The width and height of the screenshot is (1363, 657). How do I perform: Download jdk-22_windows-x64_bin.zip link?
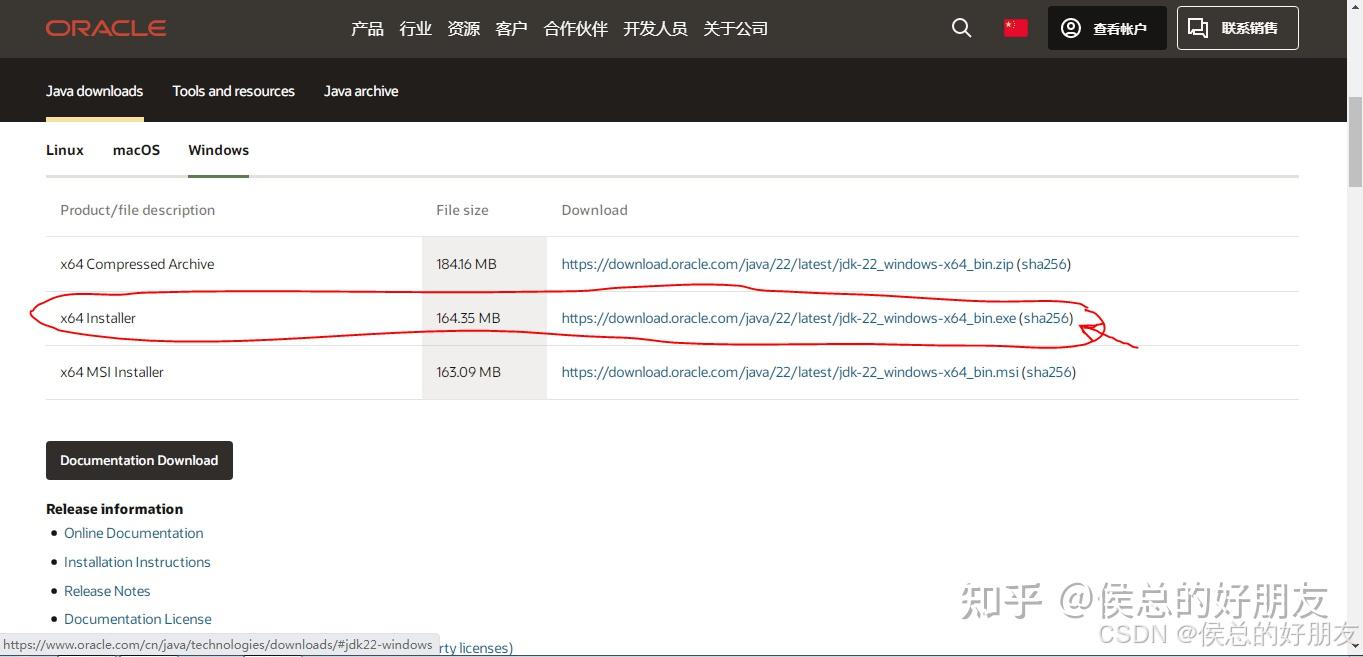[787, 264]
